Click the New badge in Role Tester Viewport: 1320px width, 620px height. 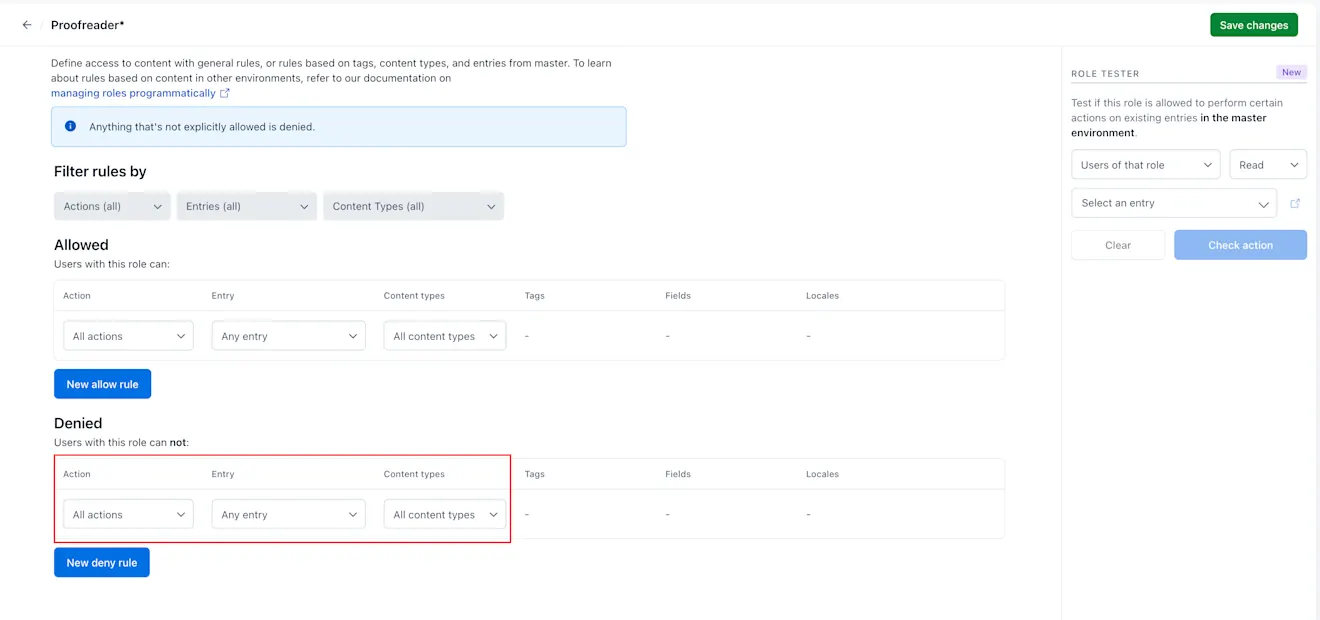pos(1291,73)
